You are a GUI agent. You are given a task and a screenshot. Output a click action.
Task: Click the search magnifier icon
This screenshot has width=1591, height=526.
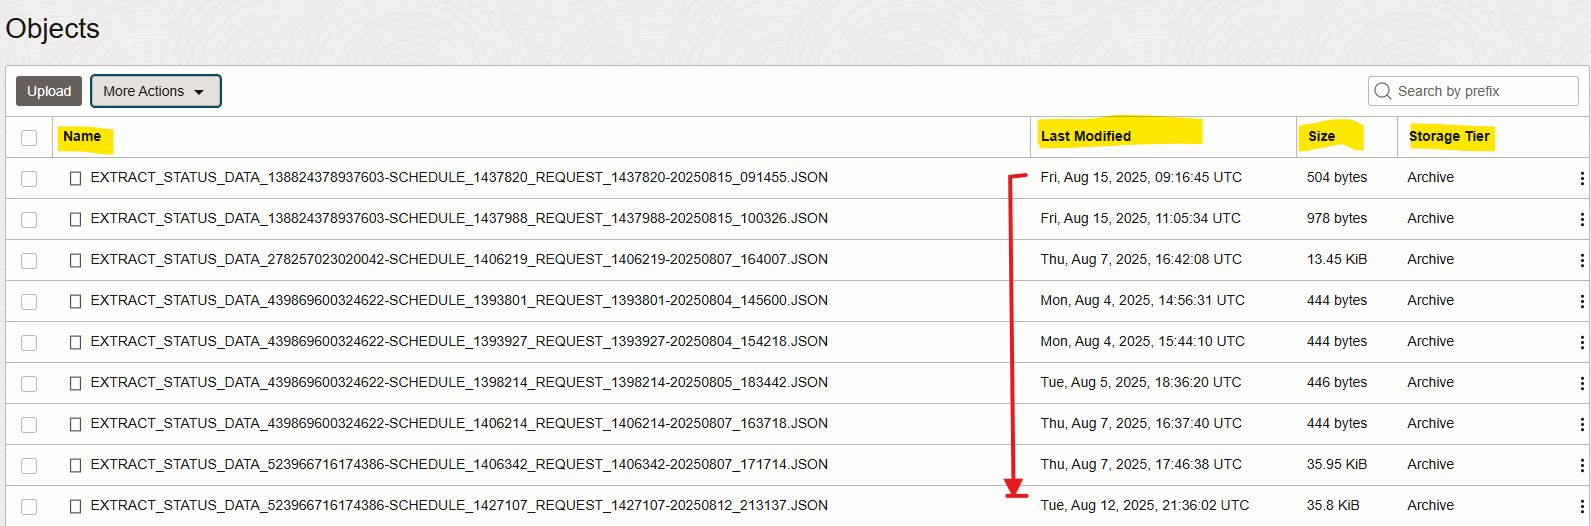1383,91
